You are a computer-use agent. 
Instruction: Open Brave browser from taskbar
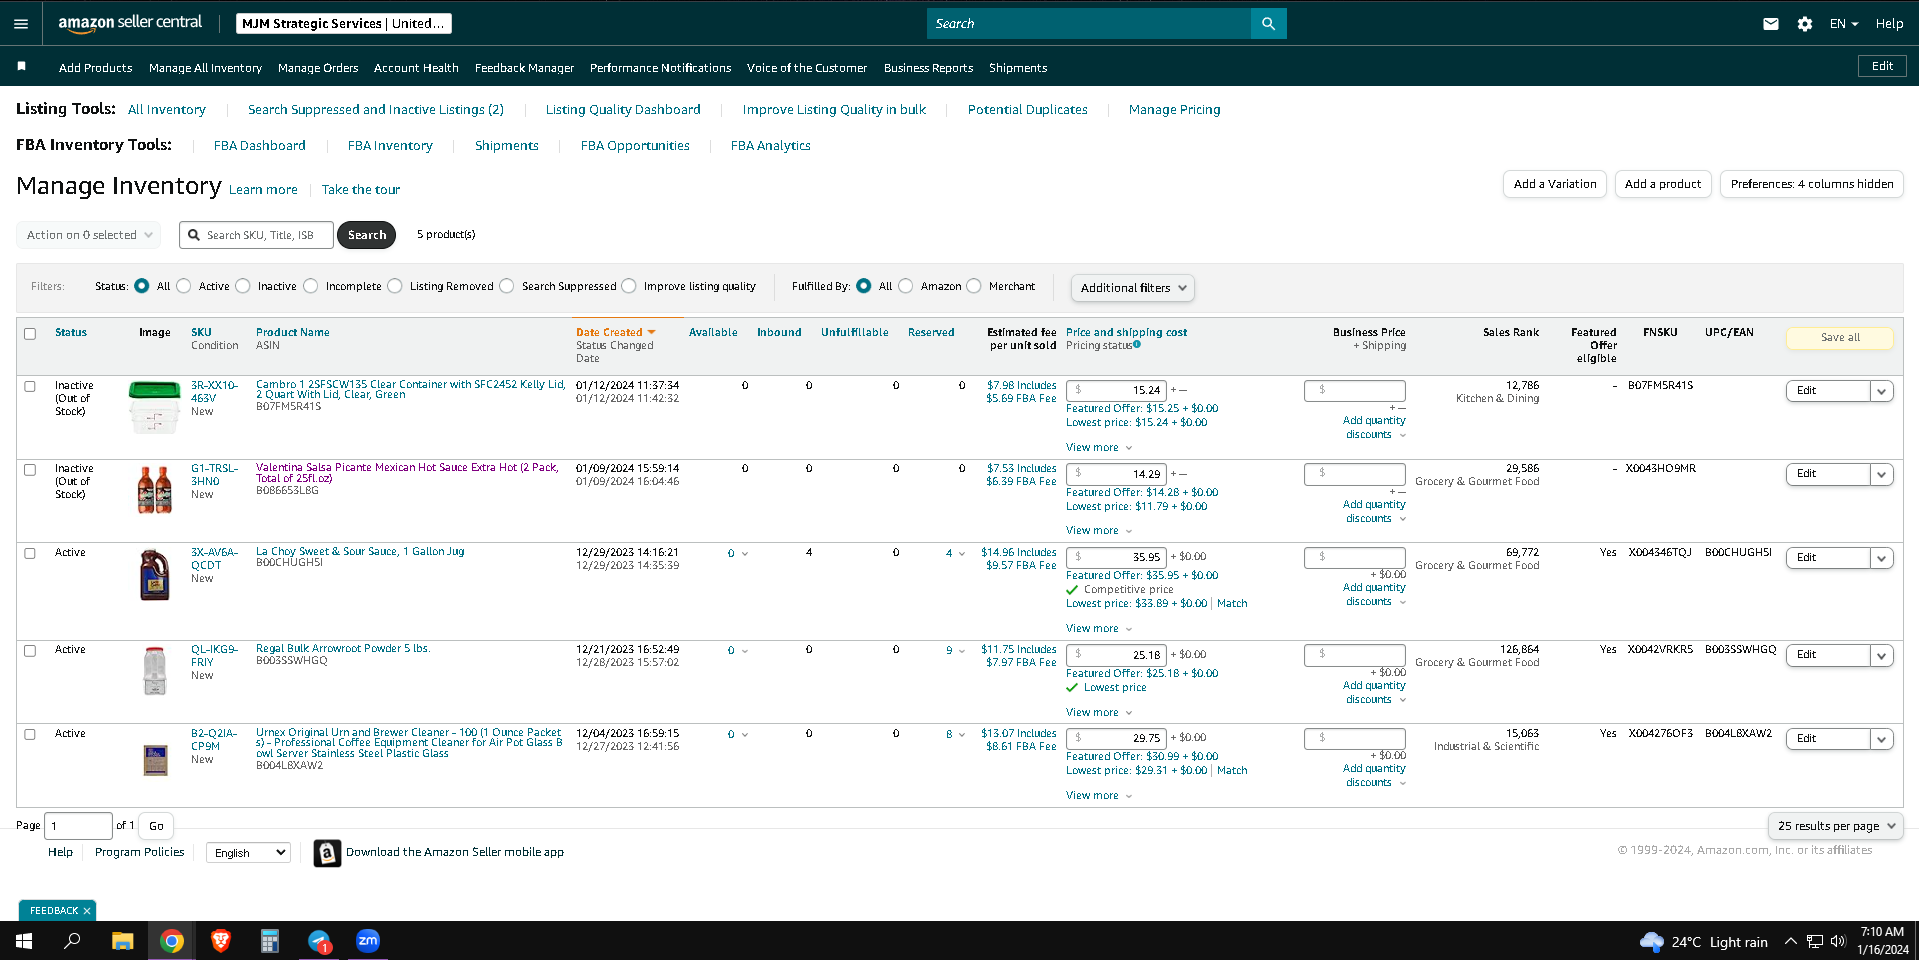[221, 941]
